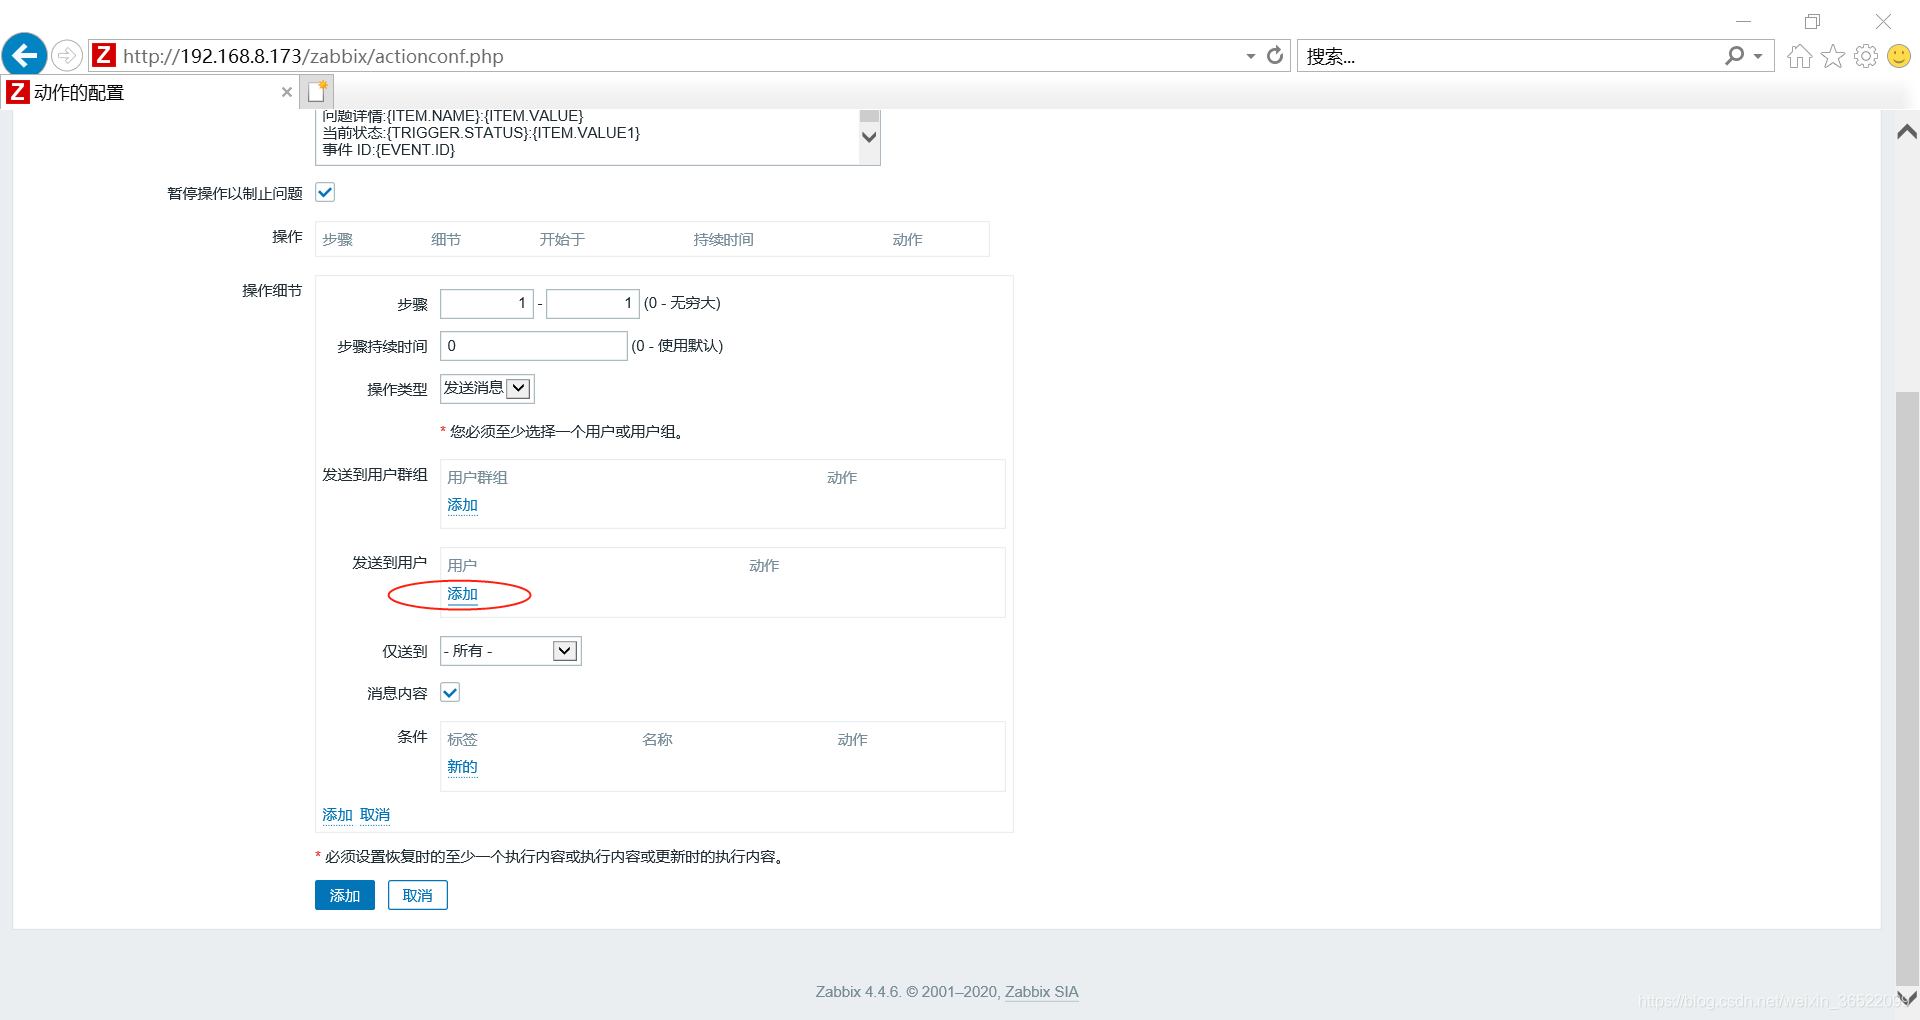Viewport: 1920px width, 1020px height.
Task: Click the second 步骤 number field
Action: tap(593, 303)
